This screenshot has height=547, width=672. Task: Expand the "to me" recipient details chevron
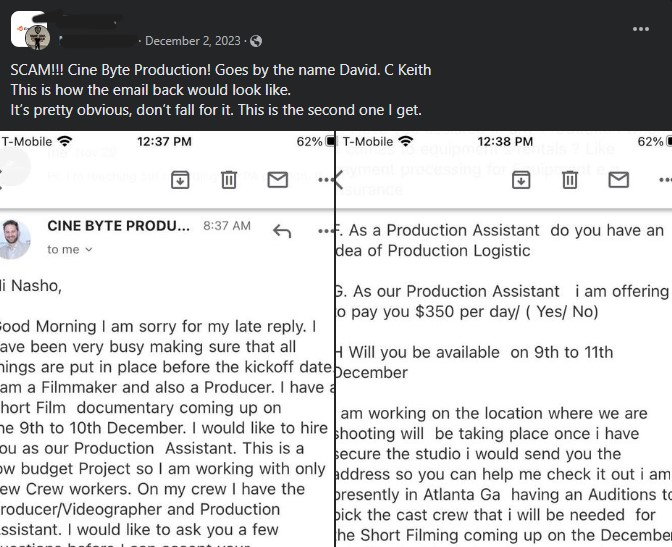[x=88, y=250]
